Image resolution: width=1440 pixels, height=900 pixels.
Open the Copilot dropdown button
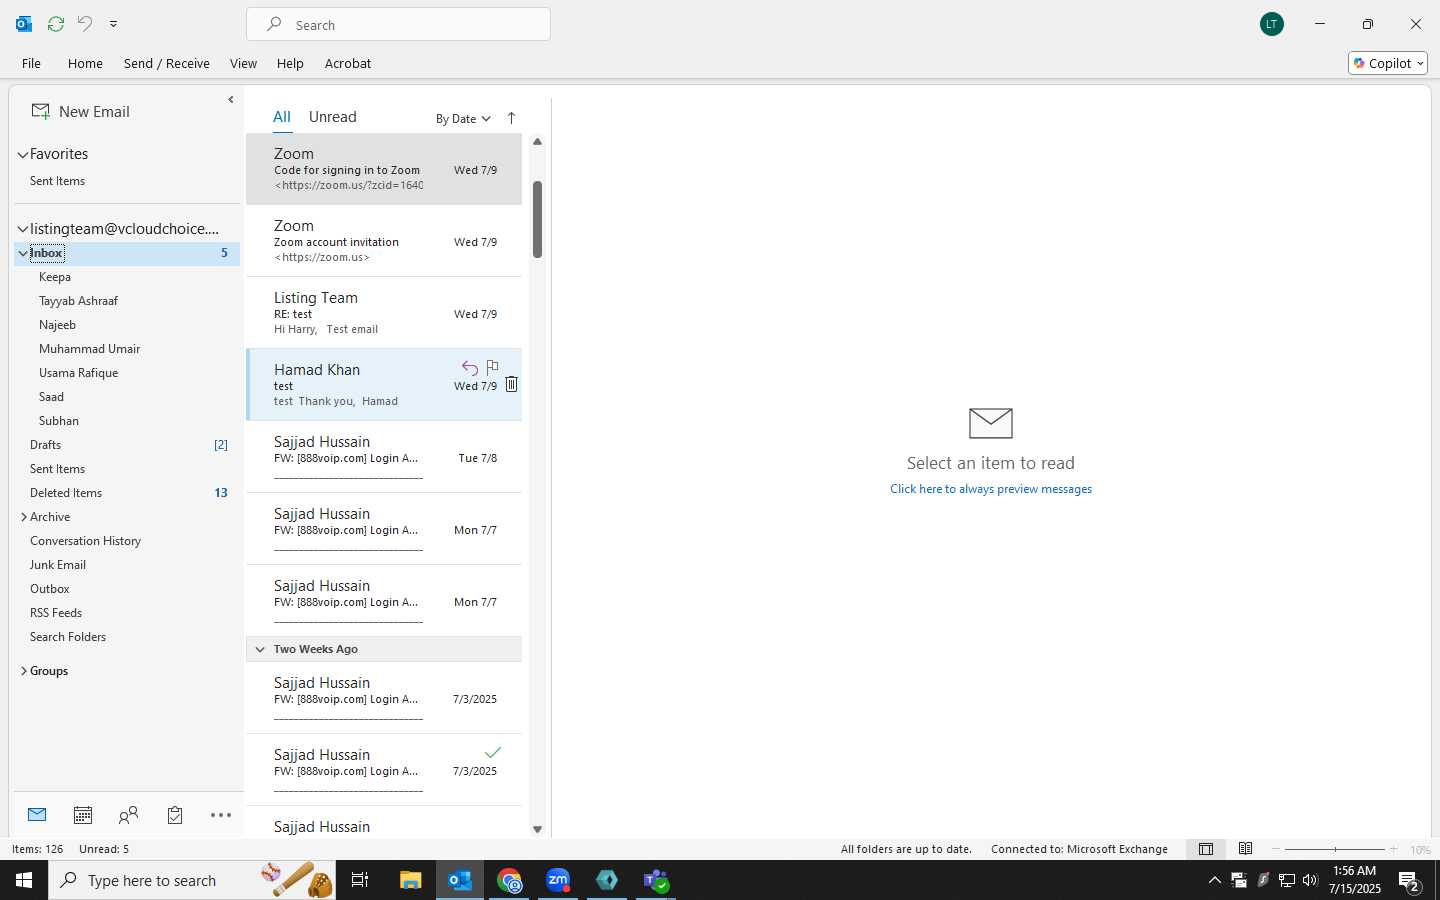click(x=1388, y=63)
